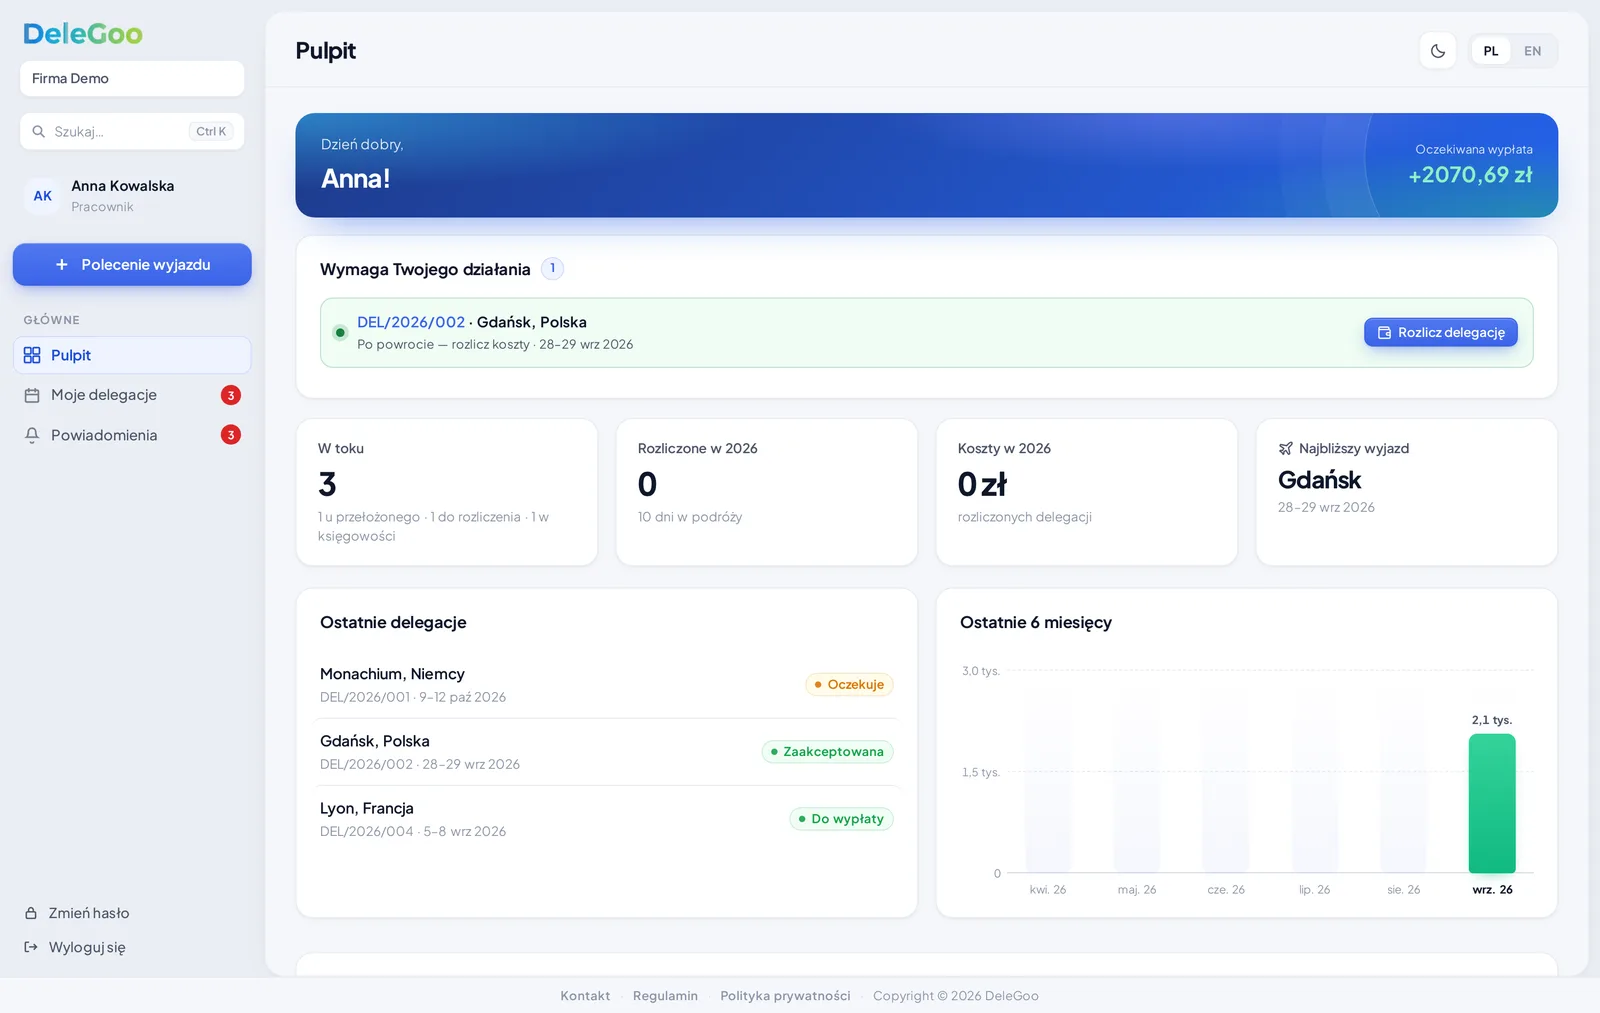This screenshot has height=1013, width=1600.
Task: Click the Powiadomienia bell icon
Action: (32, 435)
